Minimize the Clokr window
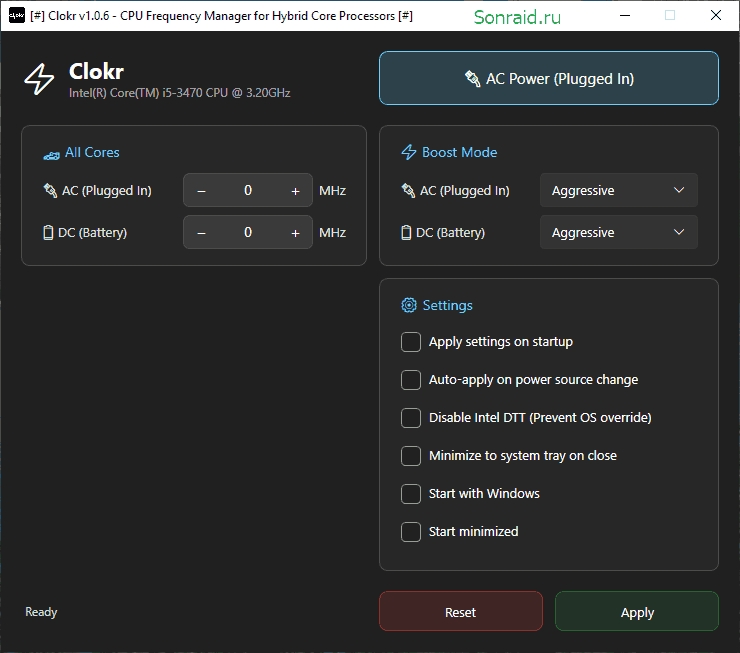Screen dimensions: 740x653 click(625, 16)
